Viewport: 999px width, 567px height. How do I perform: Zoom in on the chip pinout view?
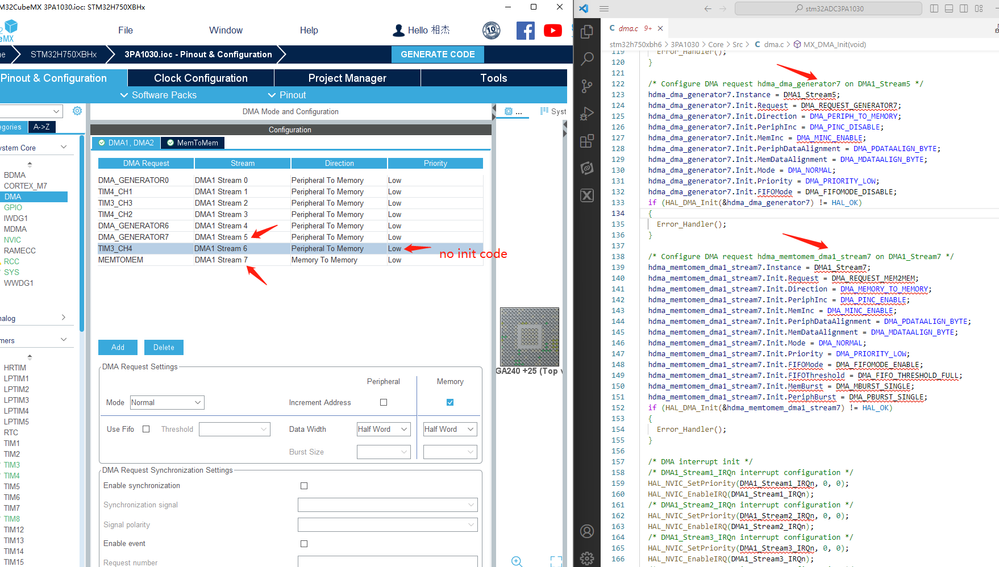tap(517, 561)
